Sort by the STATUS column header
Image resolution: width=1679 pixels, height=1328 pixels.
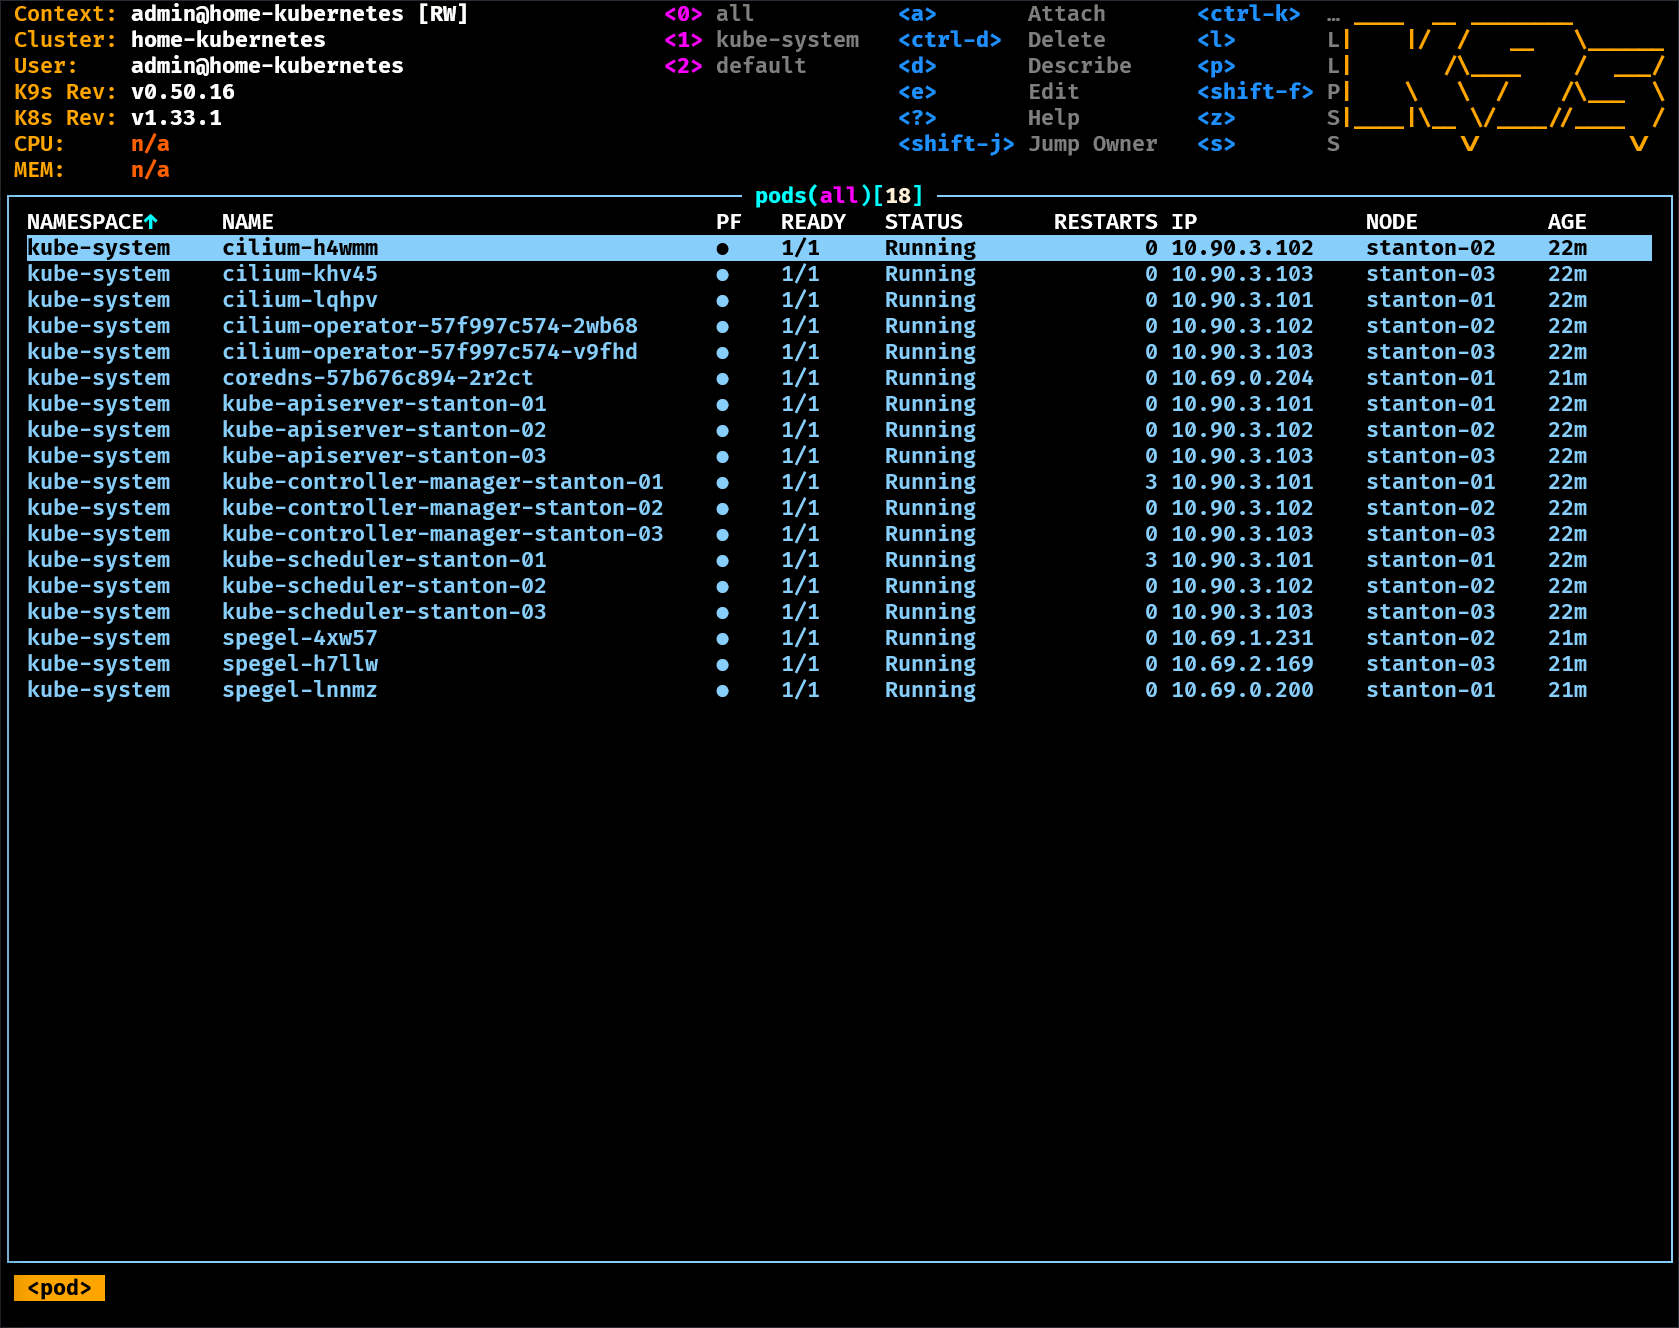[x=923, y=222]
